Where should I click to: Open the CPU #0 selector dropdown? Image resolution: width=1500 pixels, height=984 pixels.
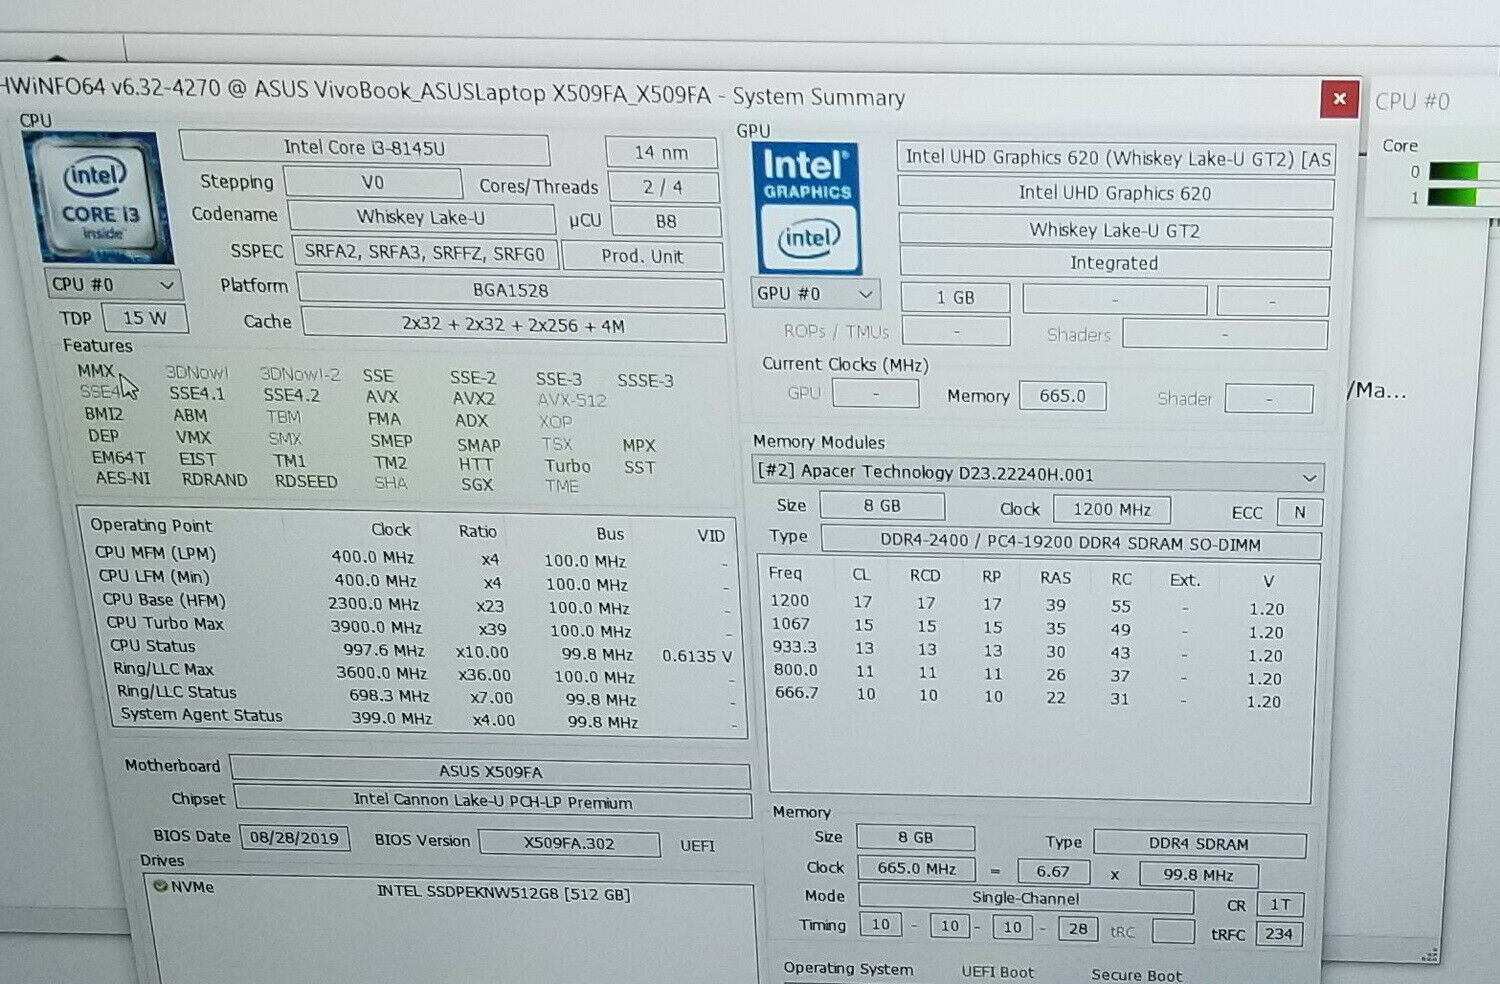pyautogui.click(x=113, y=285)
